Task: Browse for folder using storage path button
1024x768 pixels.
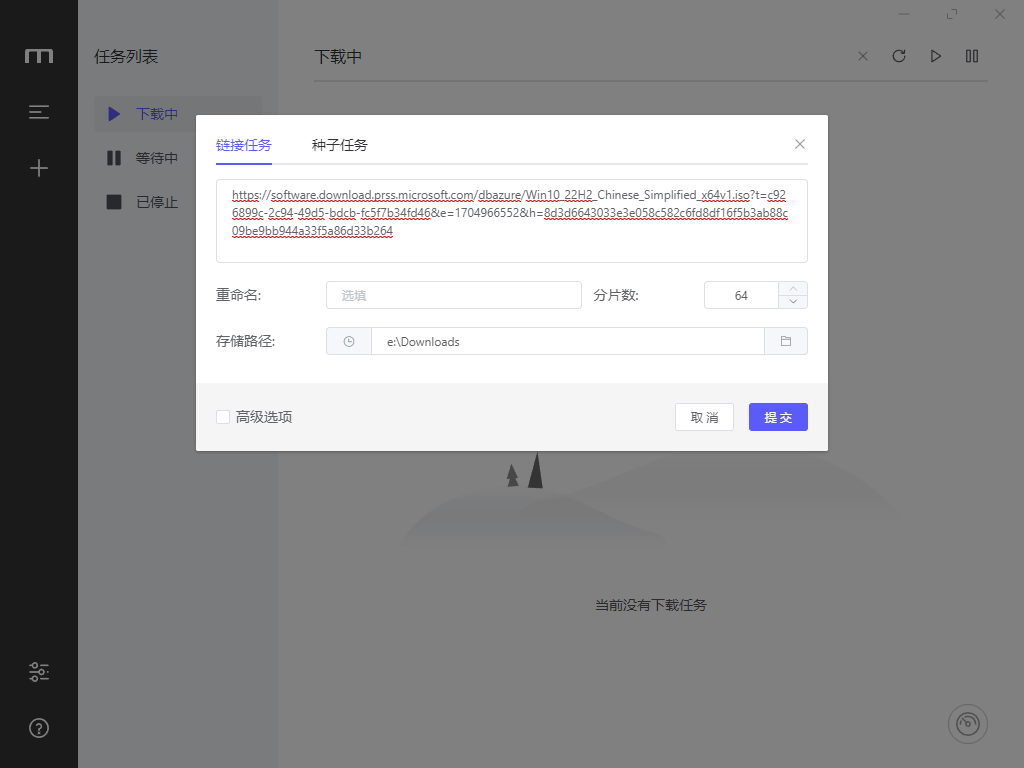Action: click(x=786, y=341)
